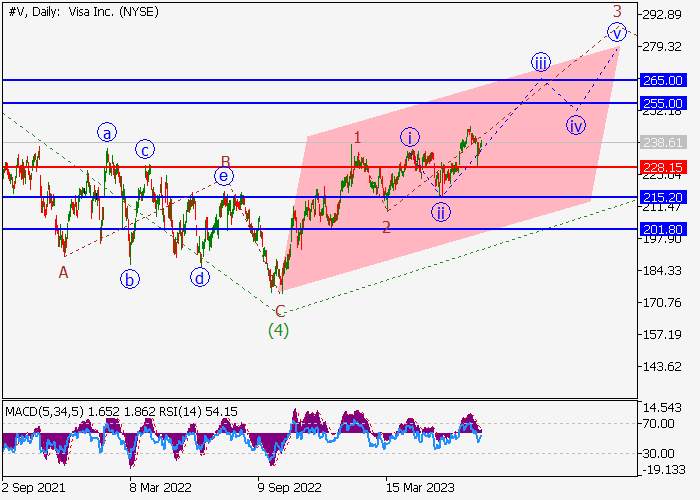Screen dimensions: 700x500
Task: Click the brown wave 'C' label
Action: point(279,311)
